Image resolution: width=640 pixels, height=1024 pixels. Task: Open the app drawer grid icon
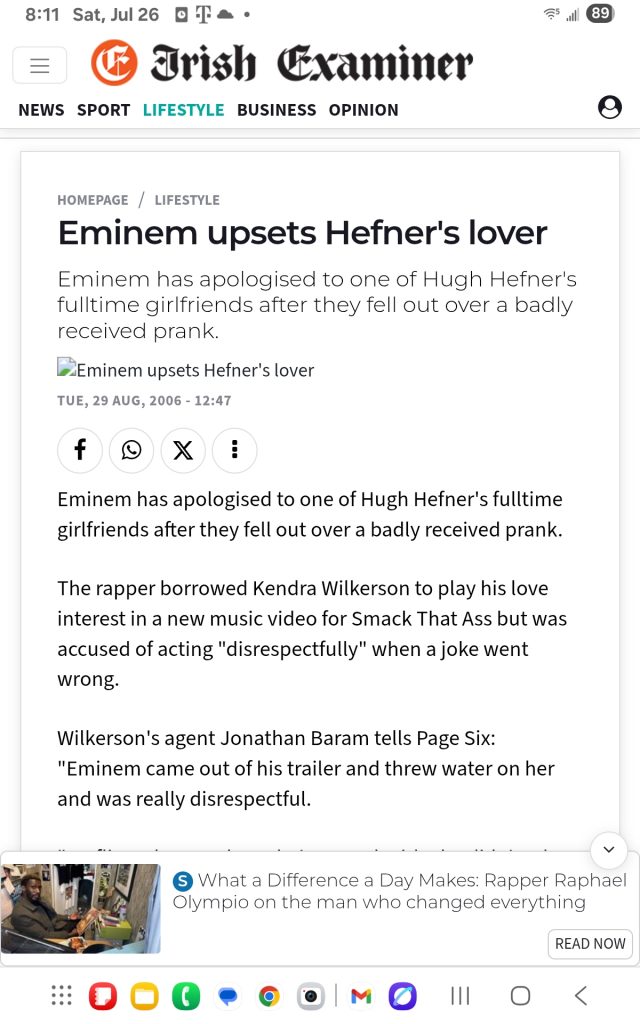61,996
